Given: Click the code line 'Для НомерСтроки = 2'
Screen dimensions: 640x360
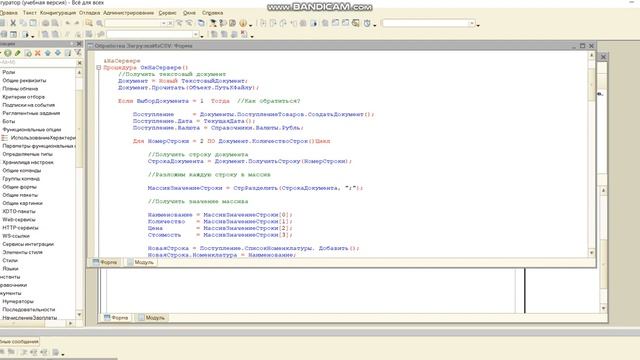Looking at the screenshot, I should tap(231, 141).
